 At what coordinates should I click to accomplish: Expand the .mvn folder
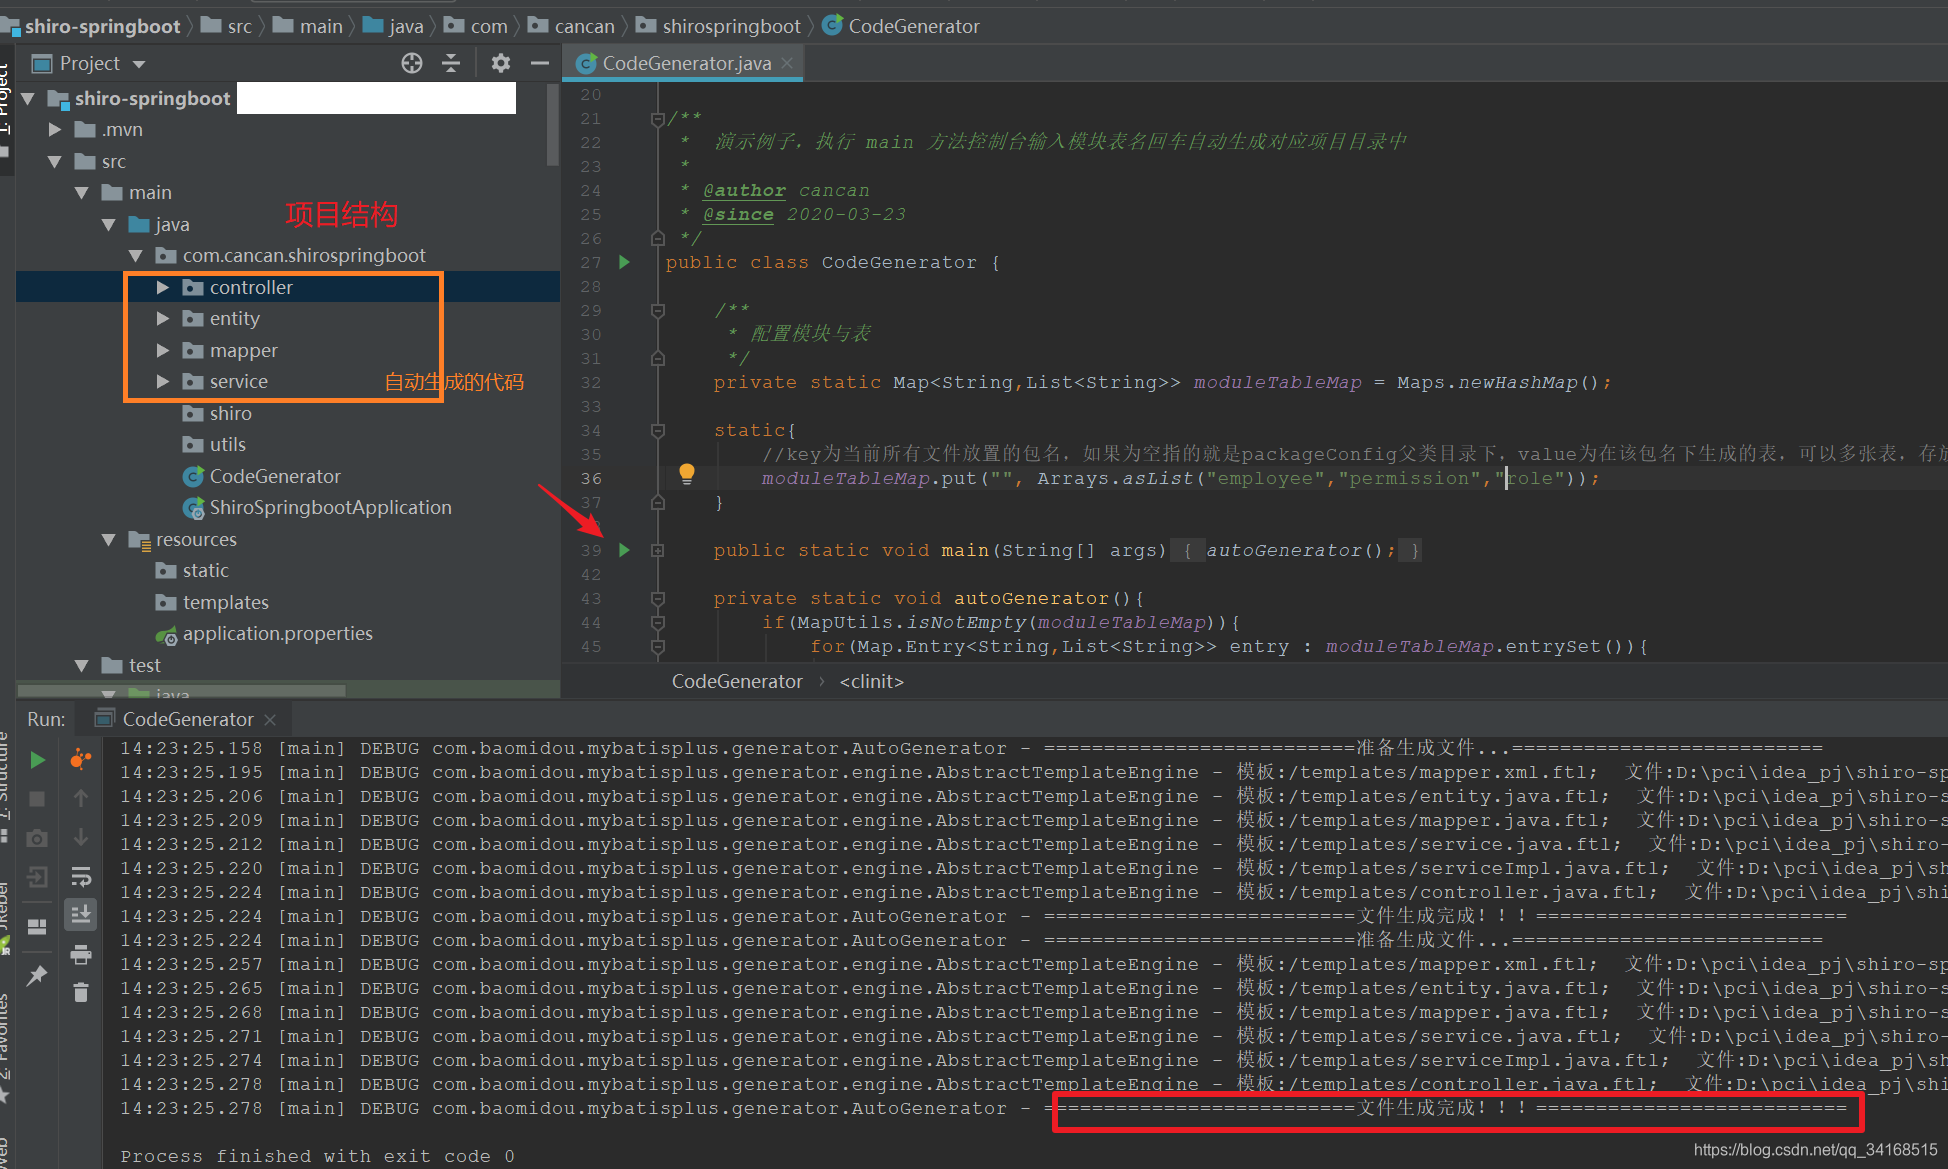(x=56, y=129)
